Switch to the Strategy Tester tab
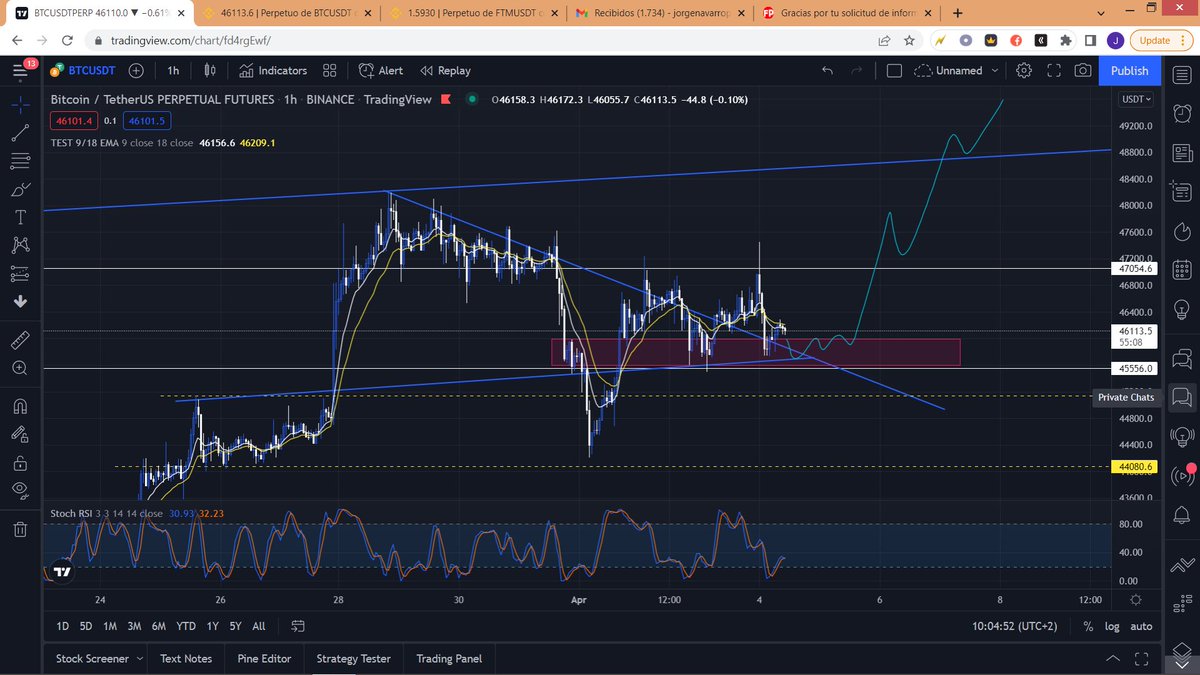The height and width of the screenshot is (675, 1200). (x=353, y=658)
